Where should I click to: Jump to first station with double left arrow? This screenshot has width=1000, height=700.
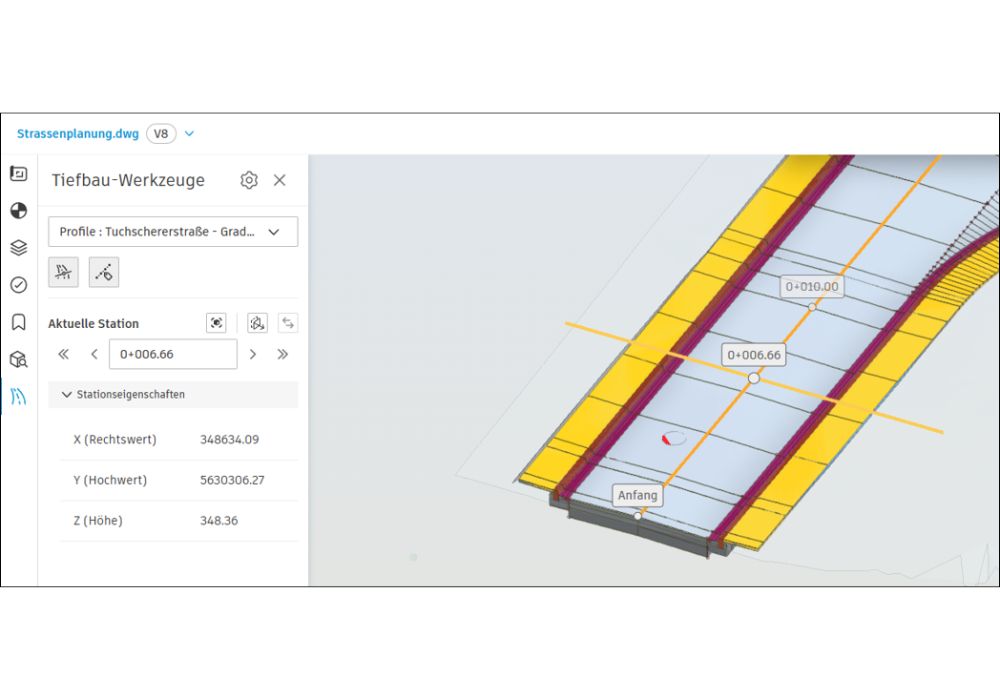tap(63, 354)
